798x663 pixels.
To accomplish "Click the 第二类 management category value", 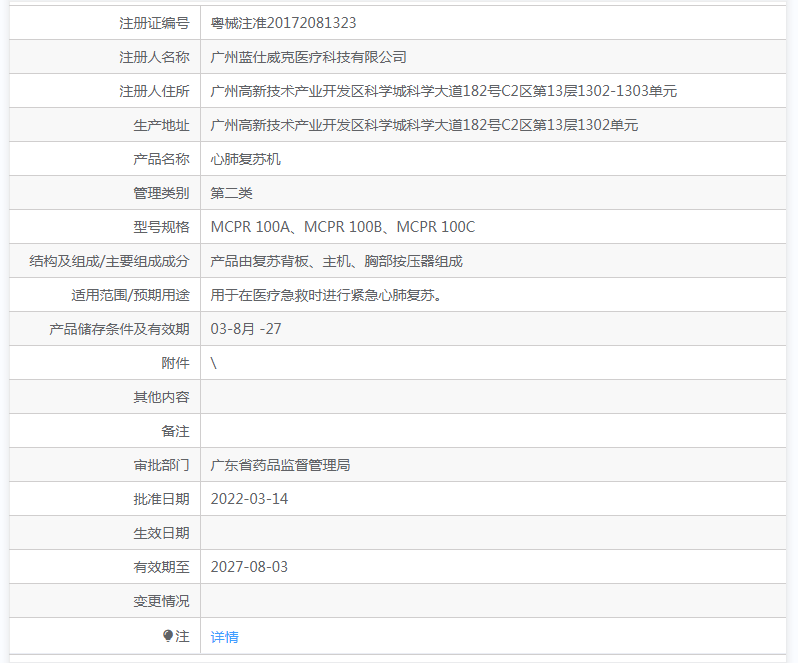I will [x=232, y=193].
